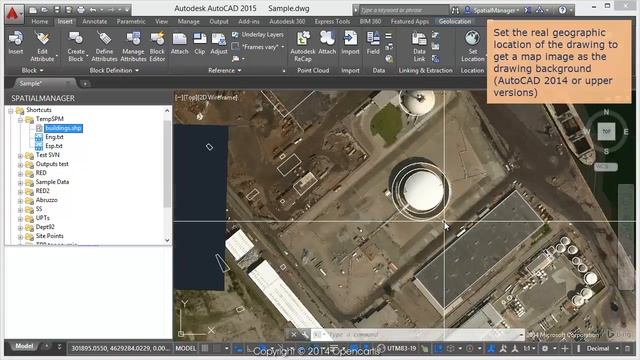Open the Decimal units dropdown in status bar
Image resolution: width=640 pixels, height=360 pixels.
point(617,348)
